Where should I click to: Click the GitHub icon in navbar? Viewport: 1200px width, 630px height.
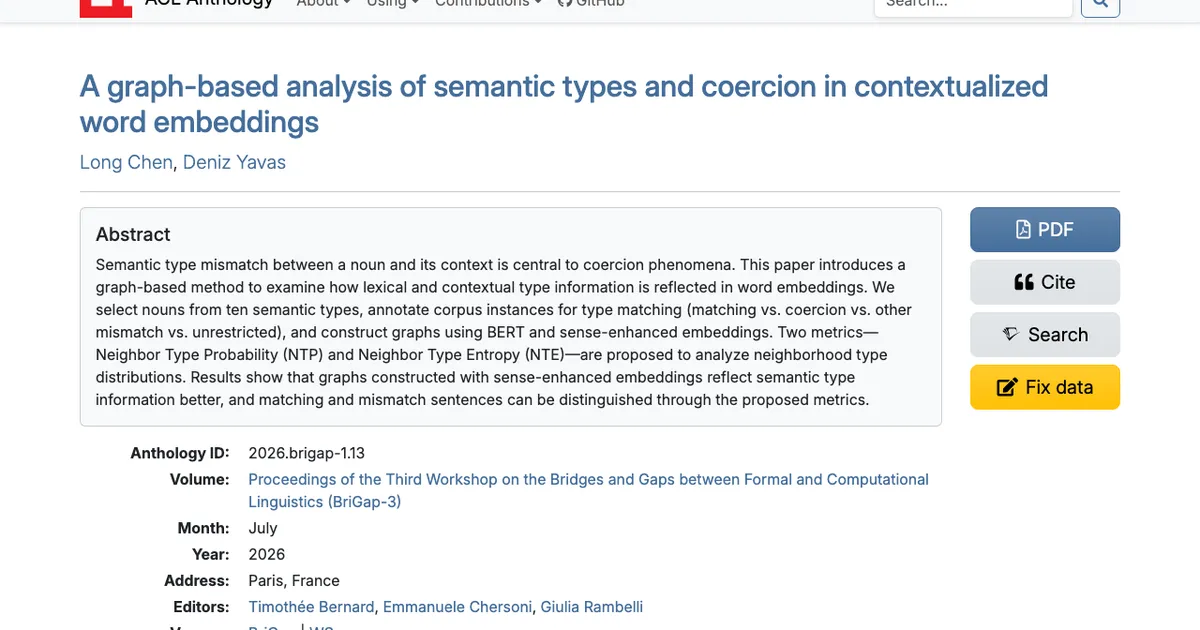(564, 3)
